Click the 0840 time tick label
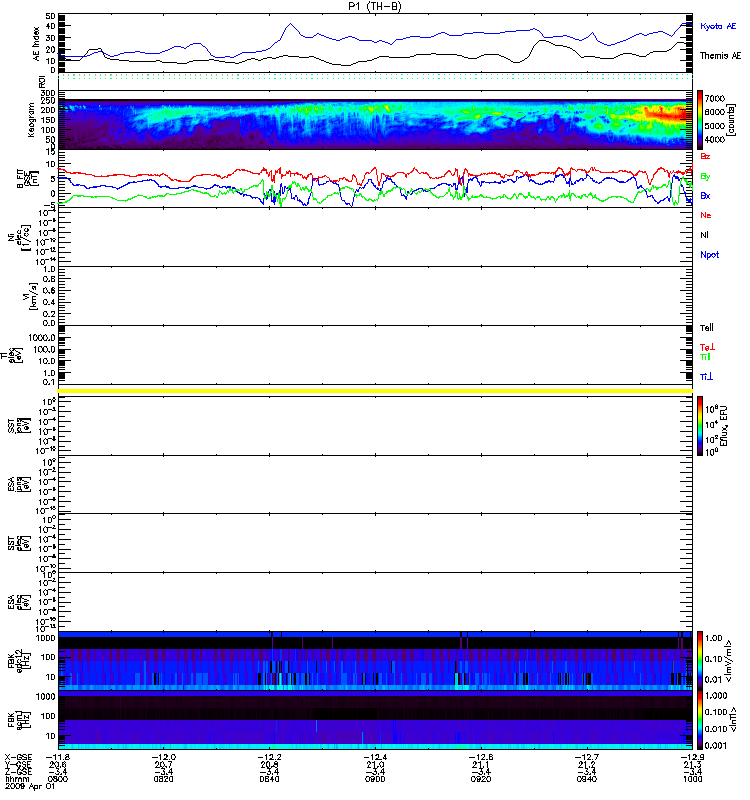 [269, 779]
